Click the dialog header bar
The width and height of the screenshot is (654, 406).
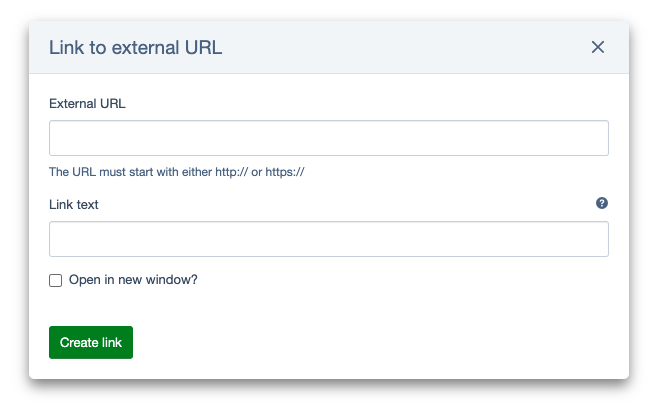click(400, 47)
